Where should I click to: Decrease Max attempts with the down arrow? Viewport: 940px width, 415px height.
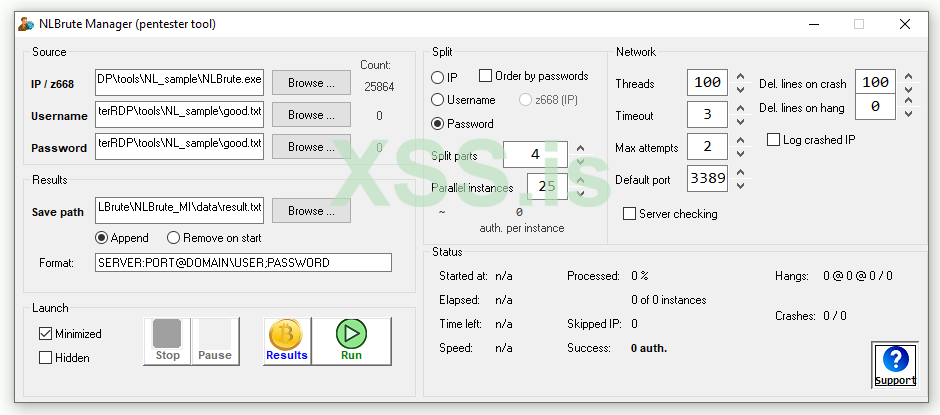(x=740, y=154)
